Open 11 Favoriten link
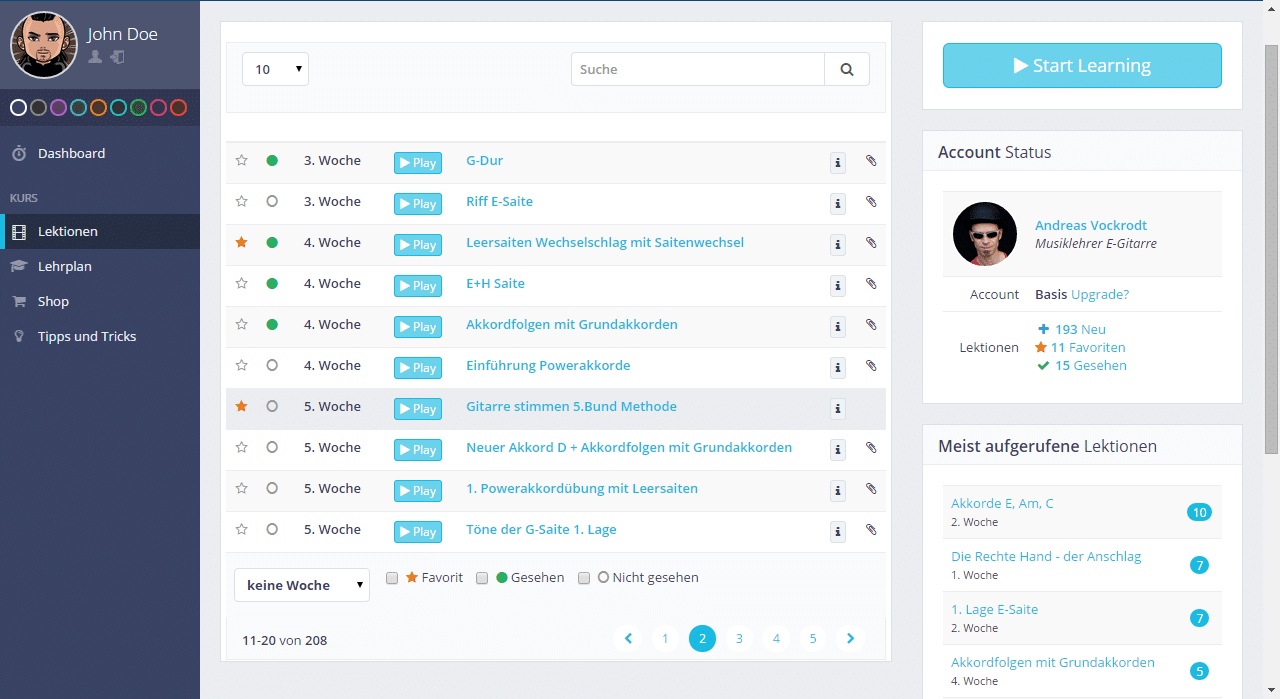Screen dimensions: 1280x699 point(1088,347)
